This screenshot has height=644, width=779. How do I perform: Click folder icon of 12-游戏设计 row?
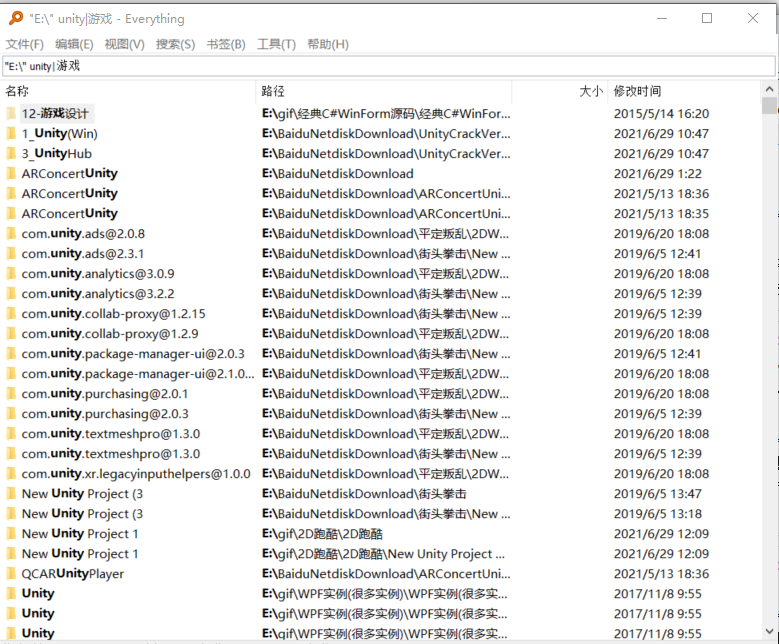click(x=11, y=114)
